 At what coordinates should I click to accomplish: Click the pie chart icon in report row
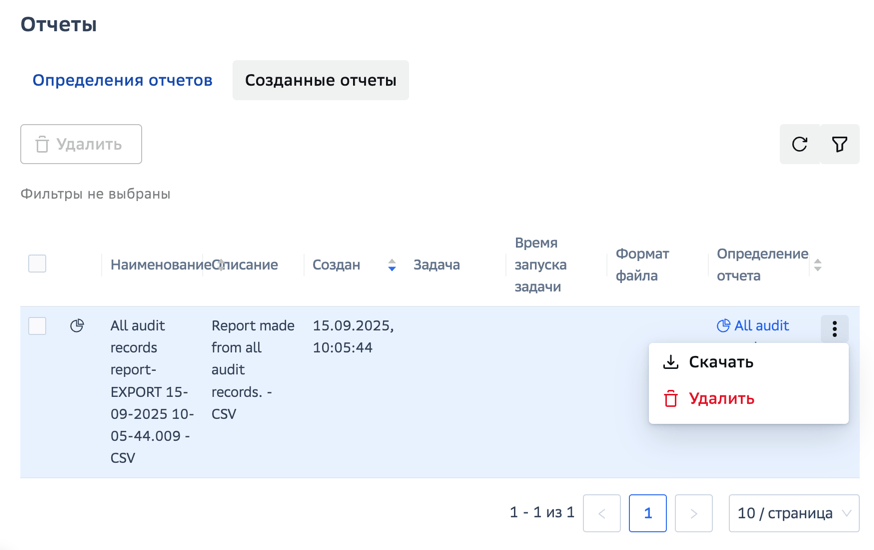[x=77, y=325]
